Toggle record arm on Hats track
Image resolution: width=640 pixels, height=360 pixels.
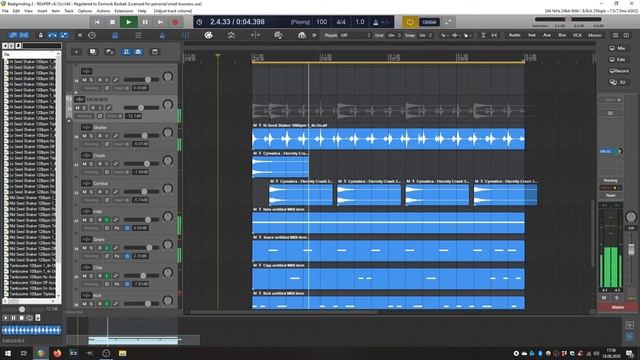click(100, 220)
